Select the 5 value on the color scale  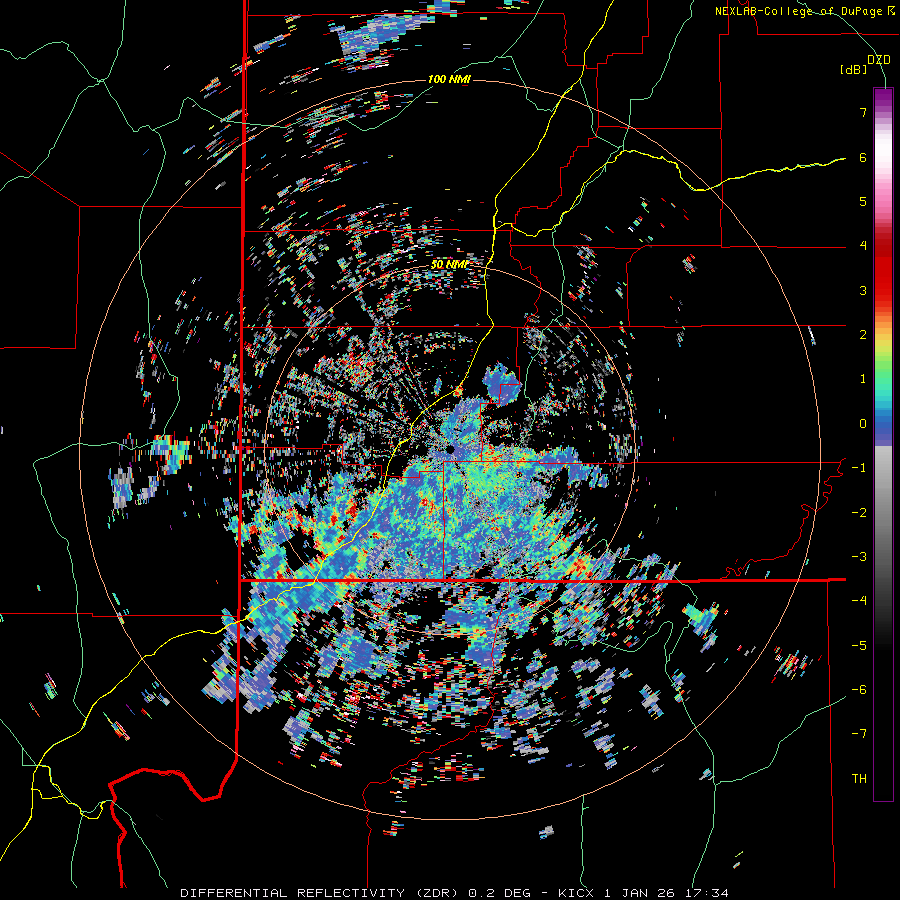click(x=863, y=201)
